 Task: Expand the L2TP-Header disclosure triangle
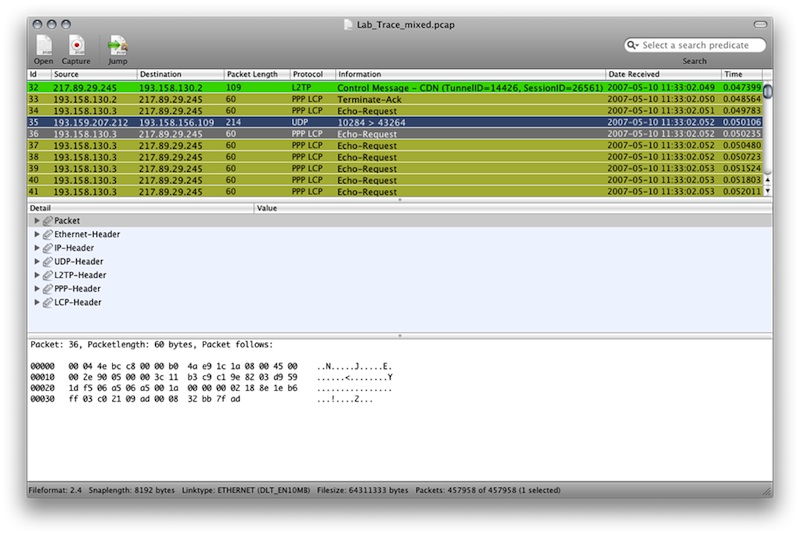coord(38,275)
